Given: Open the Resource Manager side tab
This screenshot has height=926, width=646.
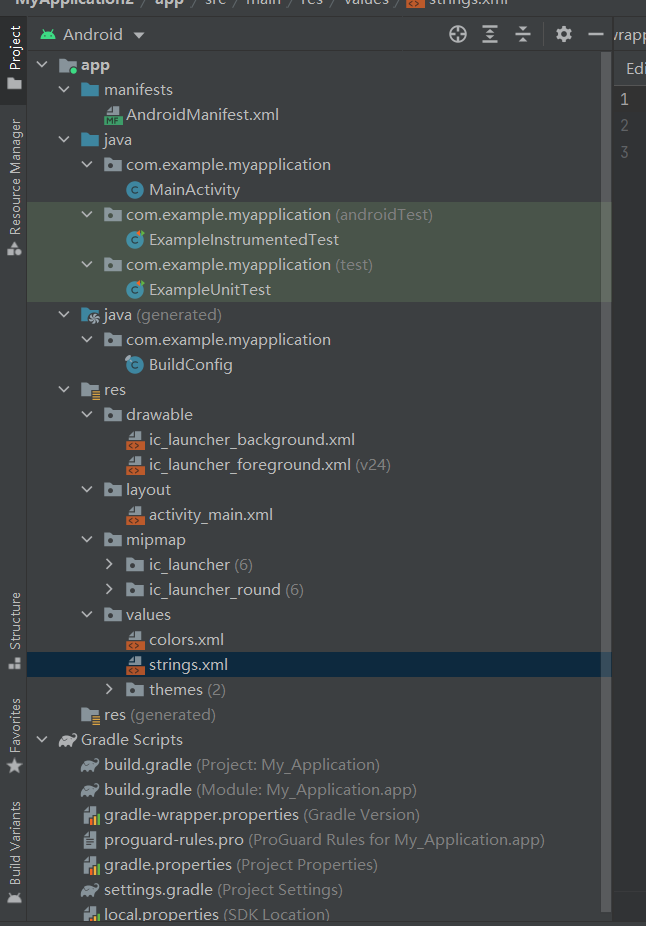Looking at the screenshot, I should 14,188.
